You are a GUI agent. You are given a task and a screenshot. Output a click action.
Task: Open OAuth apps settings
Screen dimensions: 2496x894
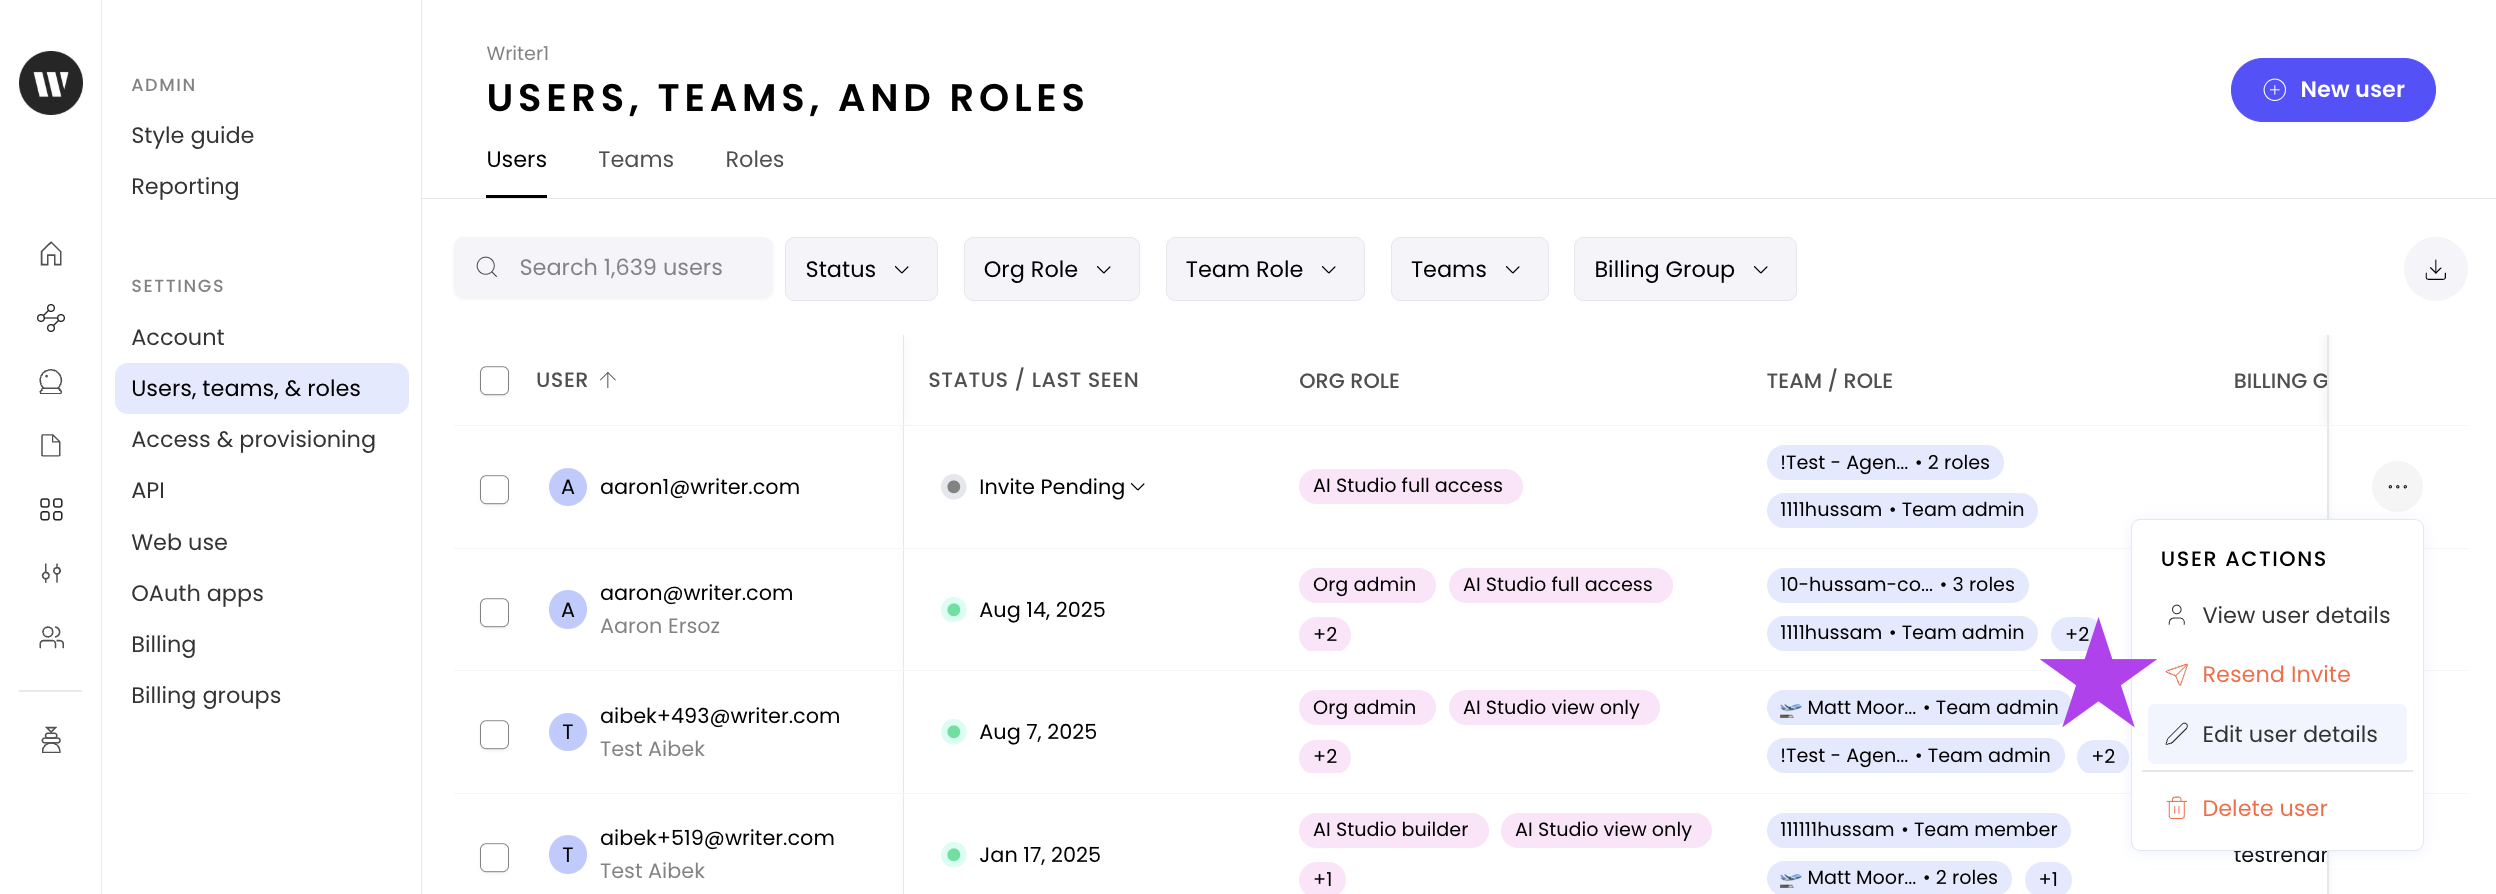click(198, 593)
